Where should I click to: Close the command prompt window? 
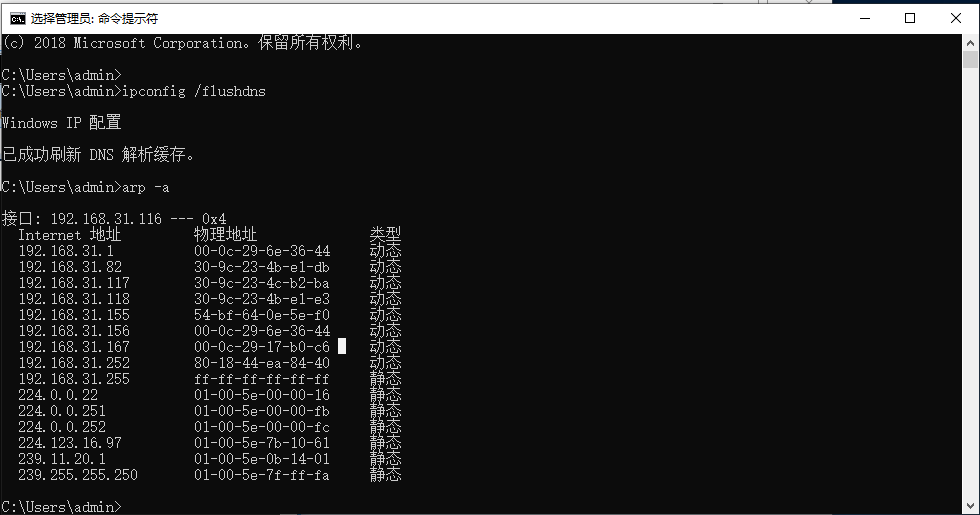click(956, 18)
